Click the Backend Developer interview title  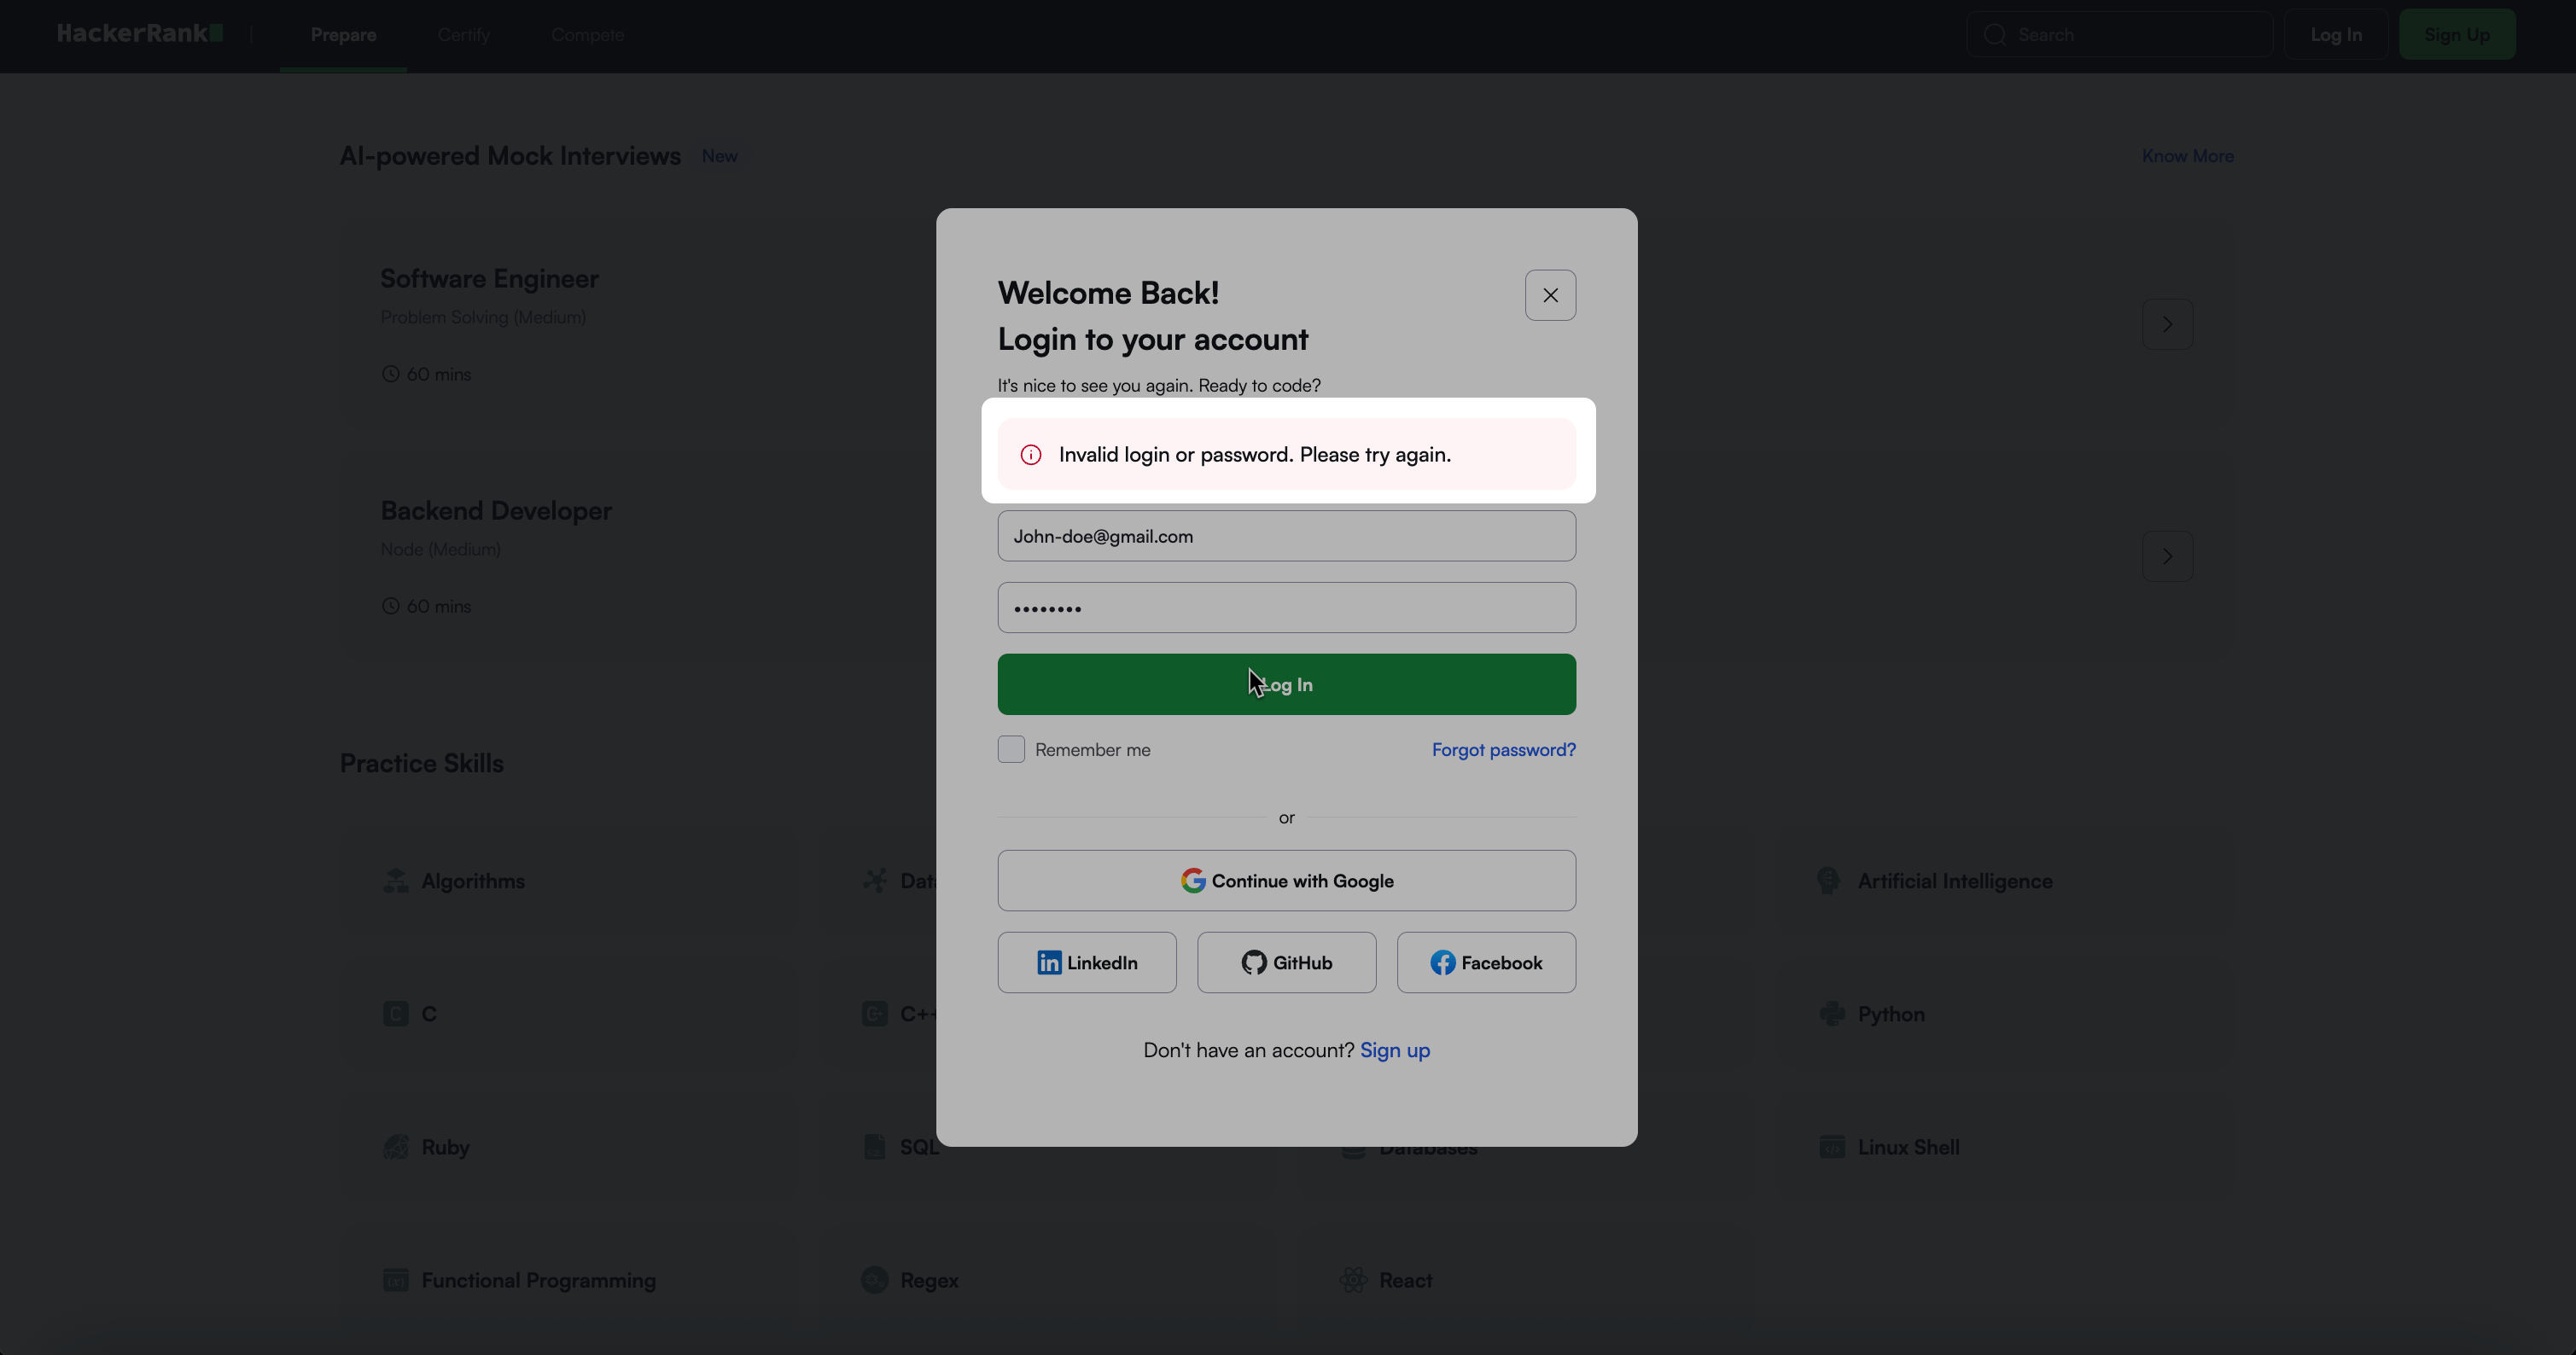pyautogui.click(x=496, y=510)
